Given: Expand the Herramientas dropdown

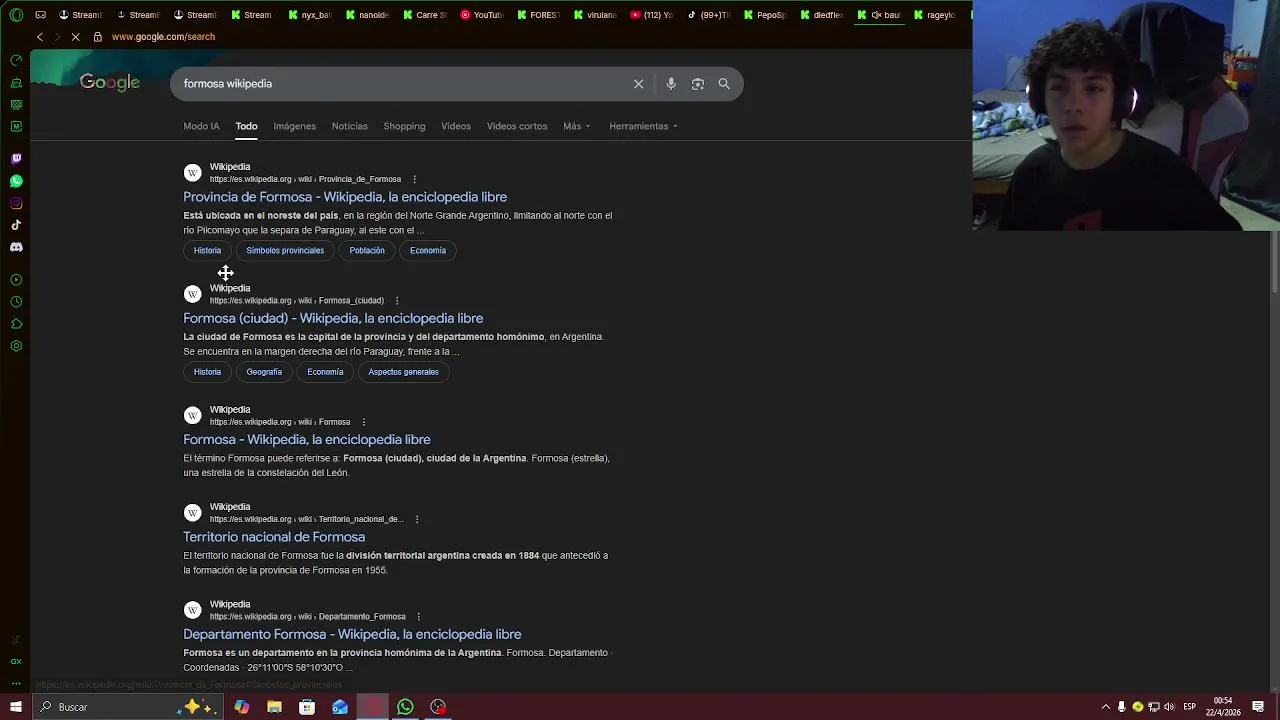Looking at the screenshot, I should [x=643, y=126].
